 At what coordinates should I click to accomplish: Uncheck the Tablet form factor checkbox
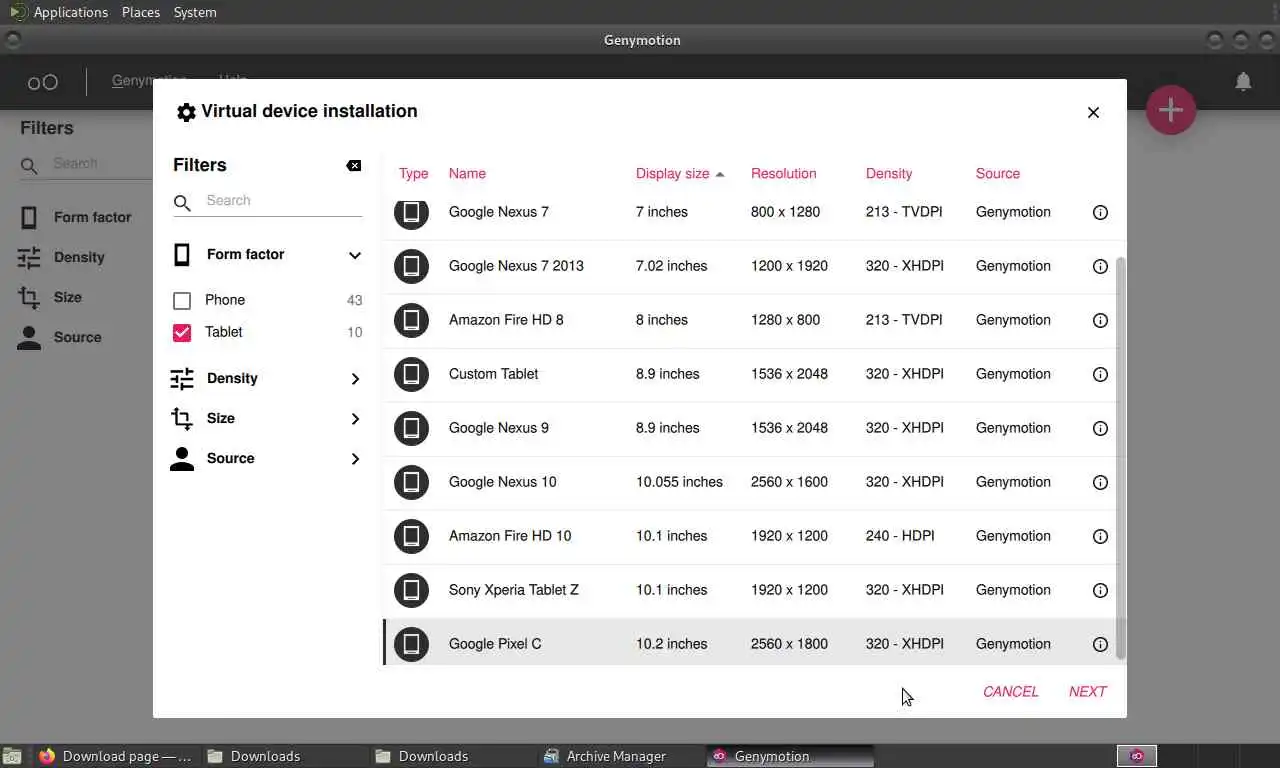pos(182,332)
